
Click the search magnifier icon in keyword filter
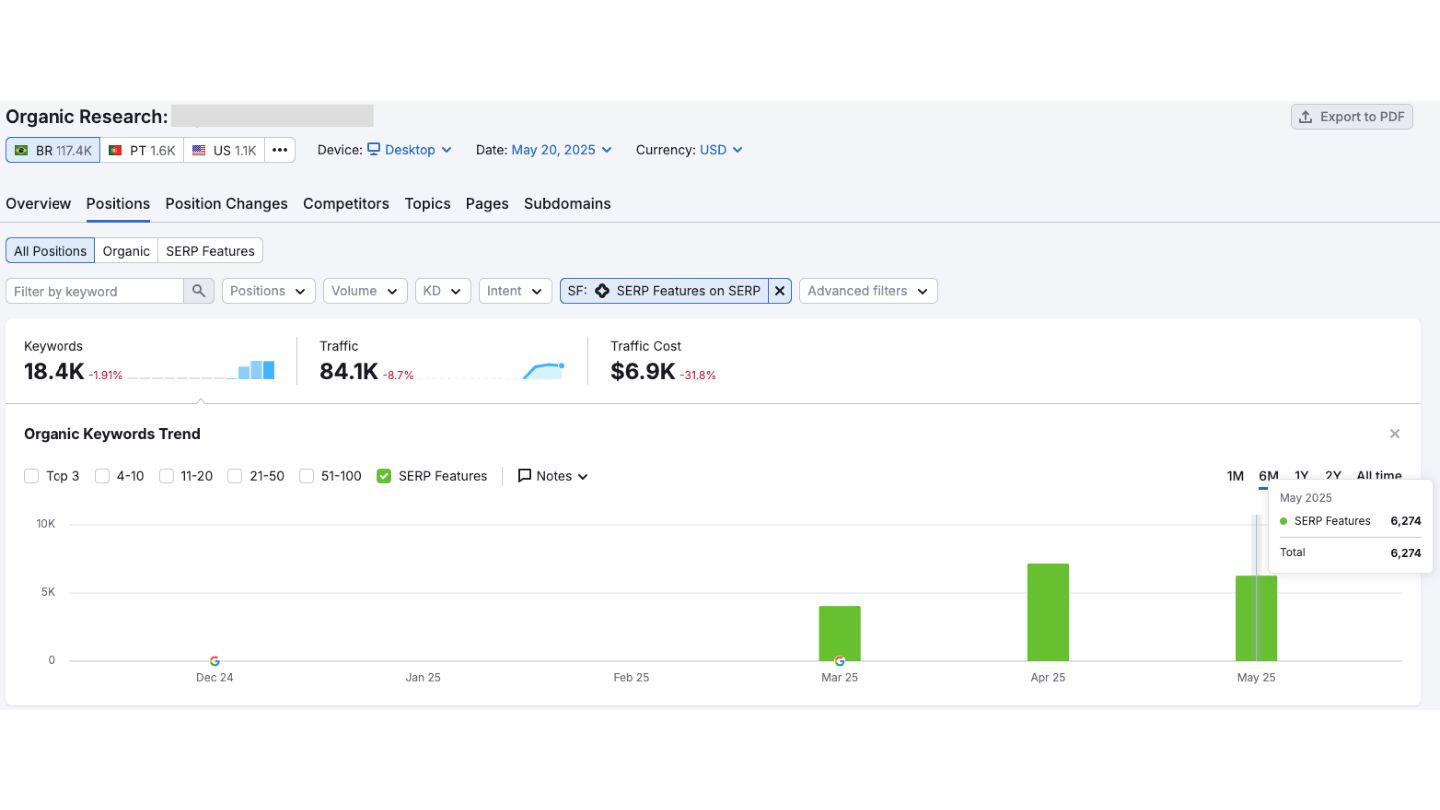click(x=199, y=291)
